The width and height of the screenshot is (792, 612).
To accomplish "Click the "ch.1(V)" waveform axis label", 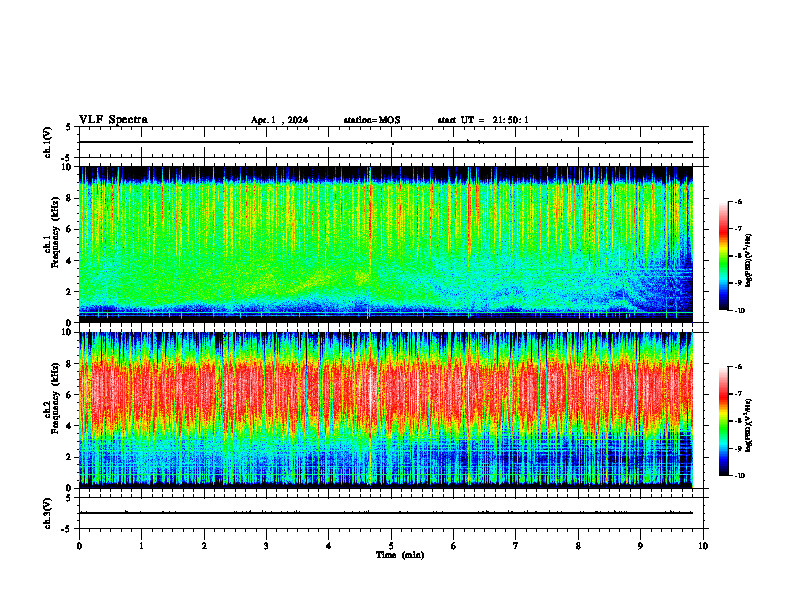I will point(48,142).
